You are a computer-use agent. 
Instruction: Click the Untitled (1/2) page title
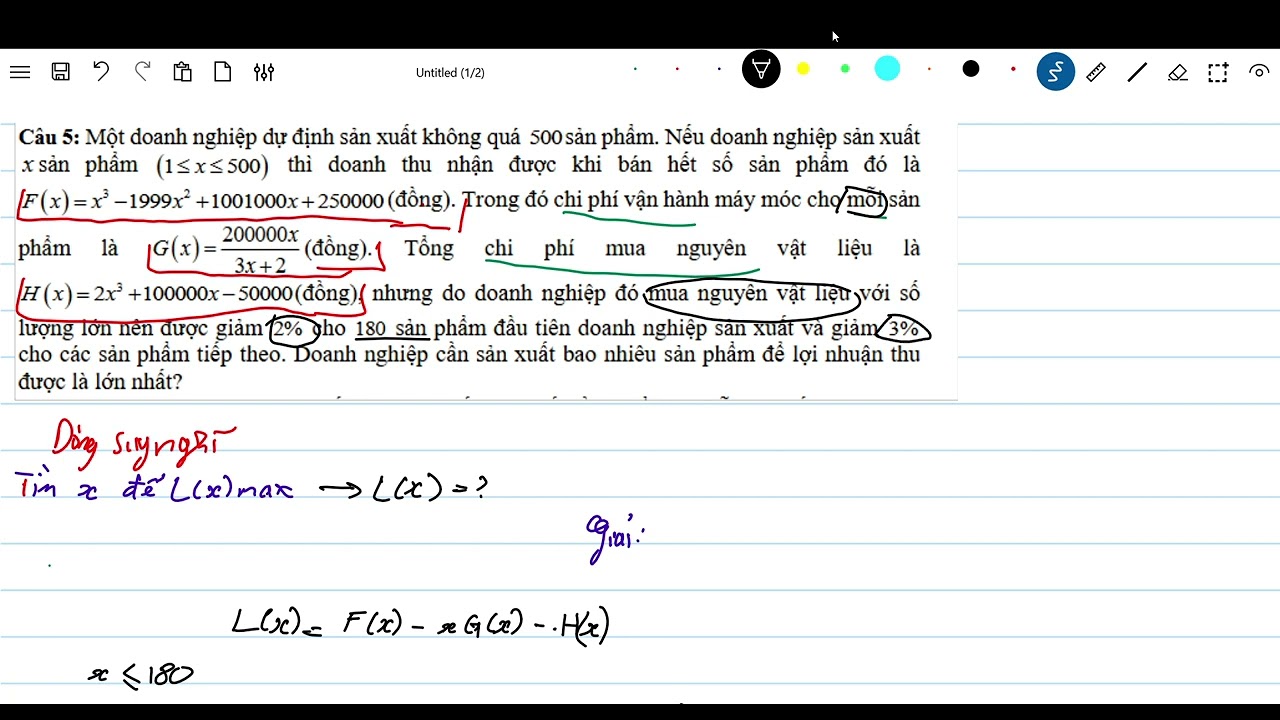click(x=450, y=73)
